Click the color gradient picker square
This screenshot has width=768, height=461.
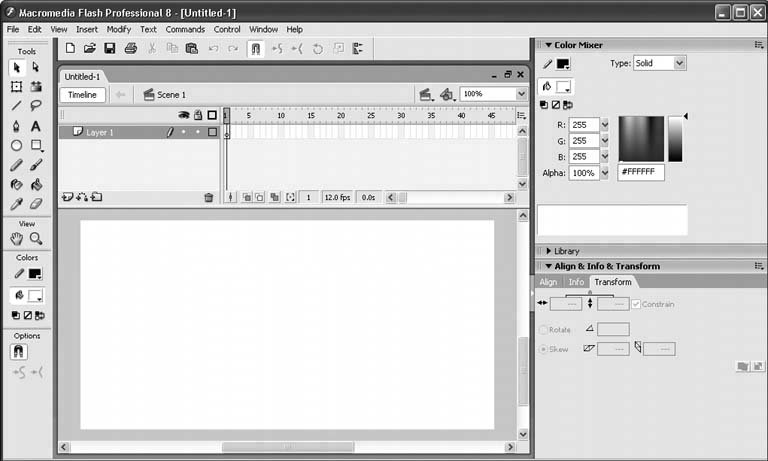click(x=641, y=139)
